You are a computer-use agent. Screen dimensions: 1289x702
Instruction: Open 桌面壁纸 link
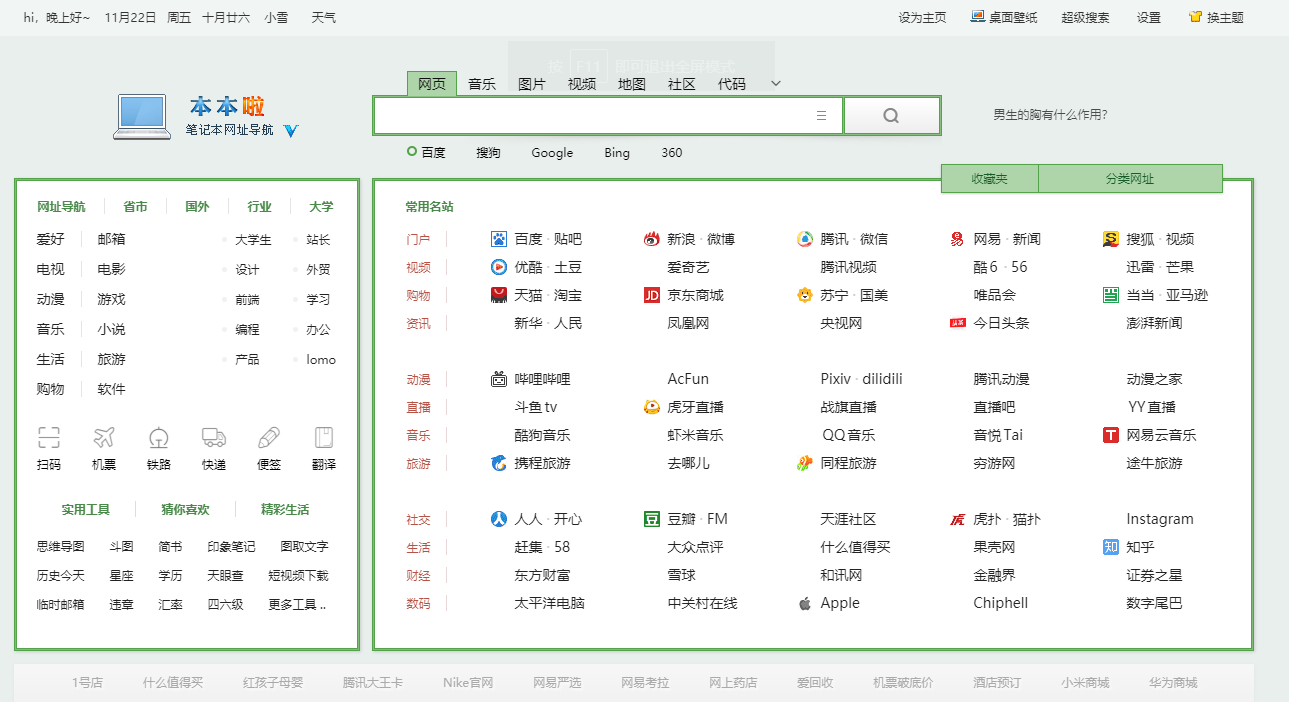tap(1004, 17)
